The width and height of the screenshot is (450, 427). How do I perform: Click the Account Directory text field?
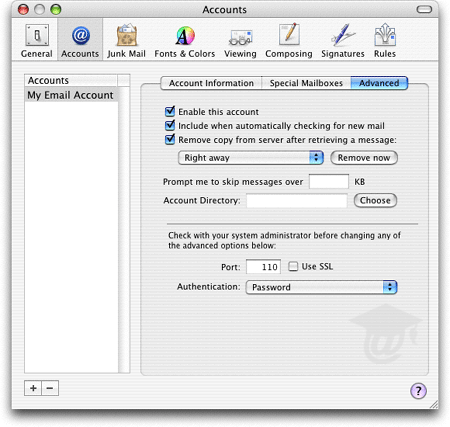pyautogui.click(x=297, y=201)
